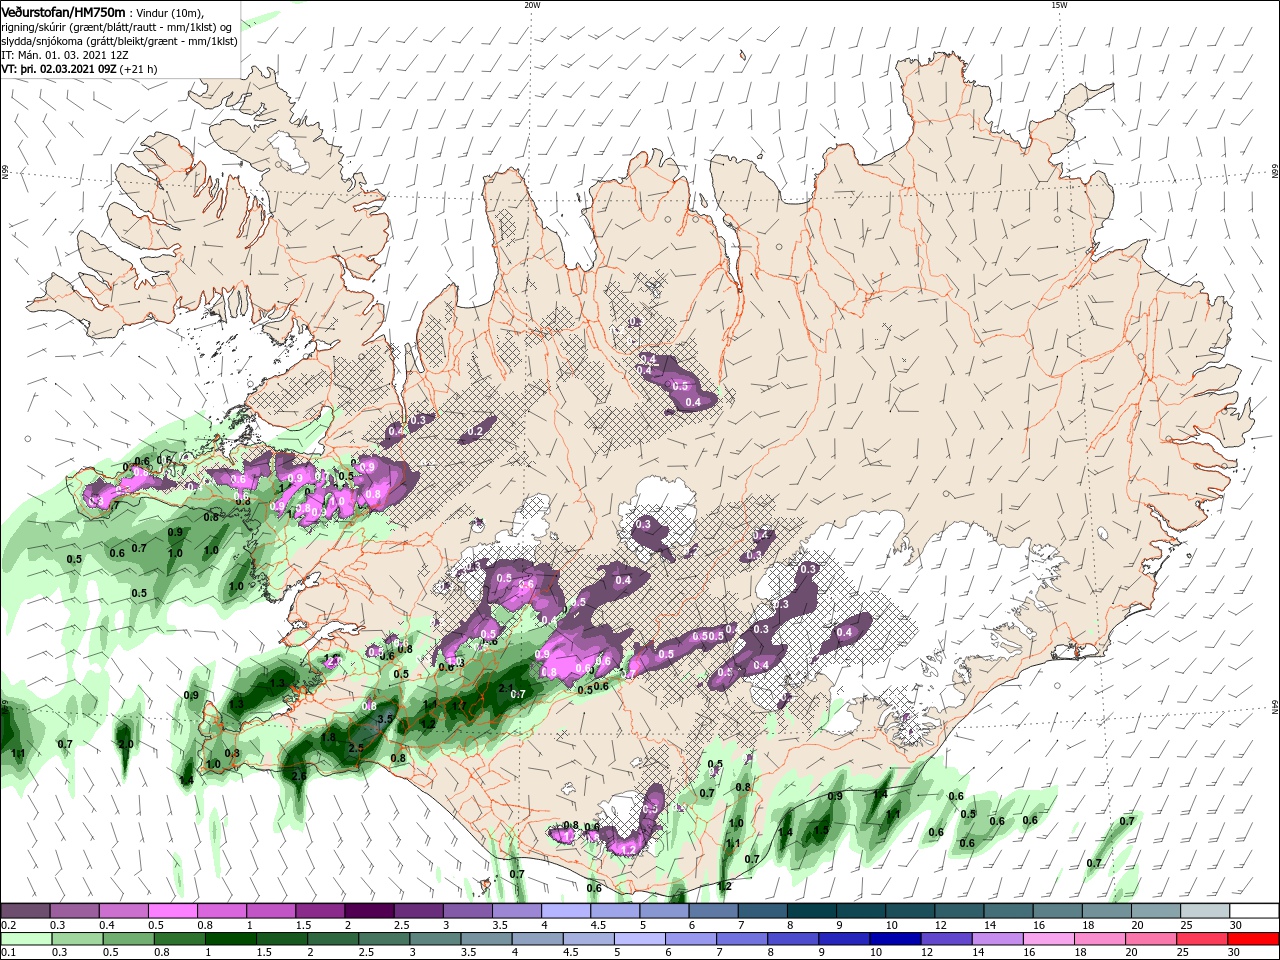1280x960 pixels.
Task: Select pale grey top-row swatch between 25 and 30
Action: click(x=1205, y=911)
